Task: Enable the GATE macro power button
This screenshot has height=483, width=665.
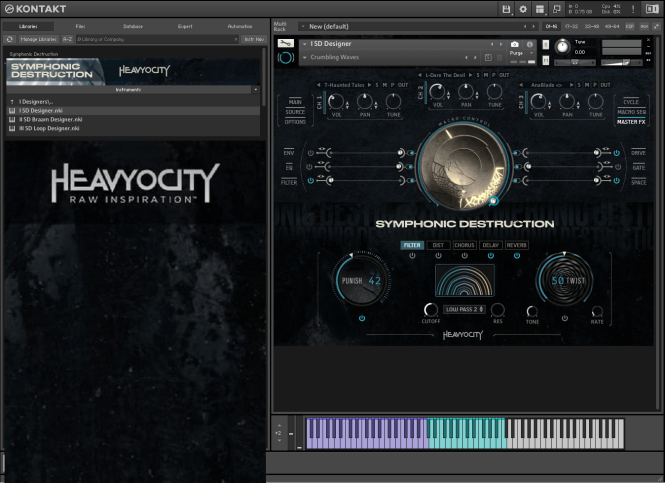Action: coord(618,167)
